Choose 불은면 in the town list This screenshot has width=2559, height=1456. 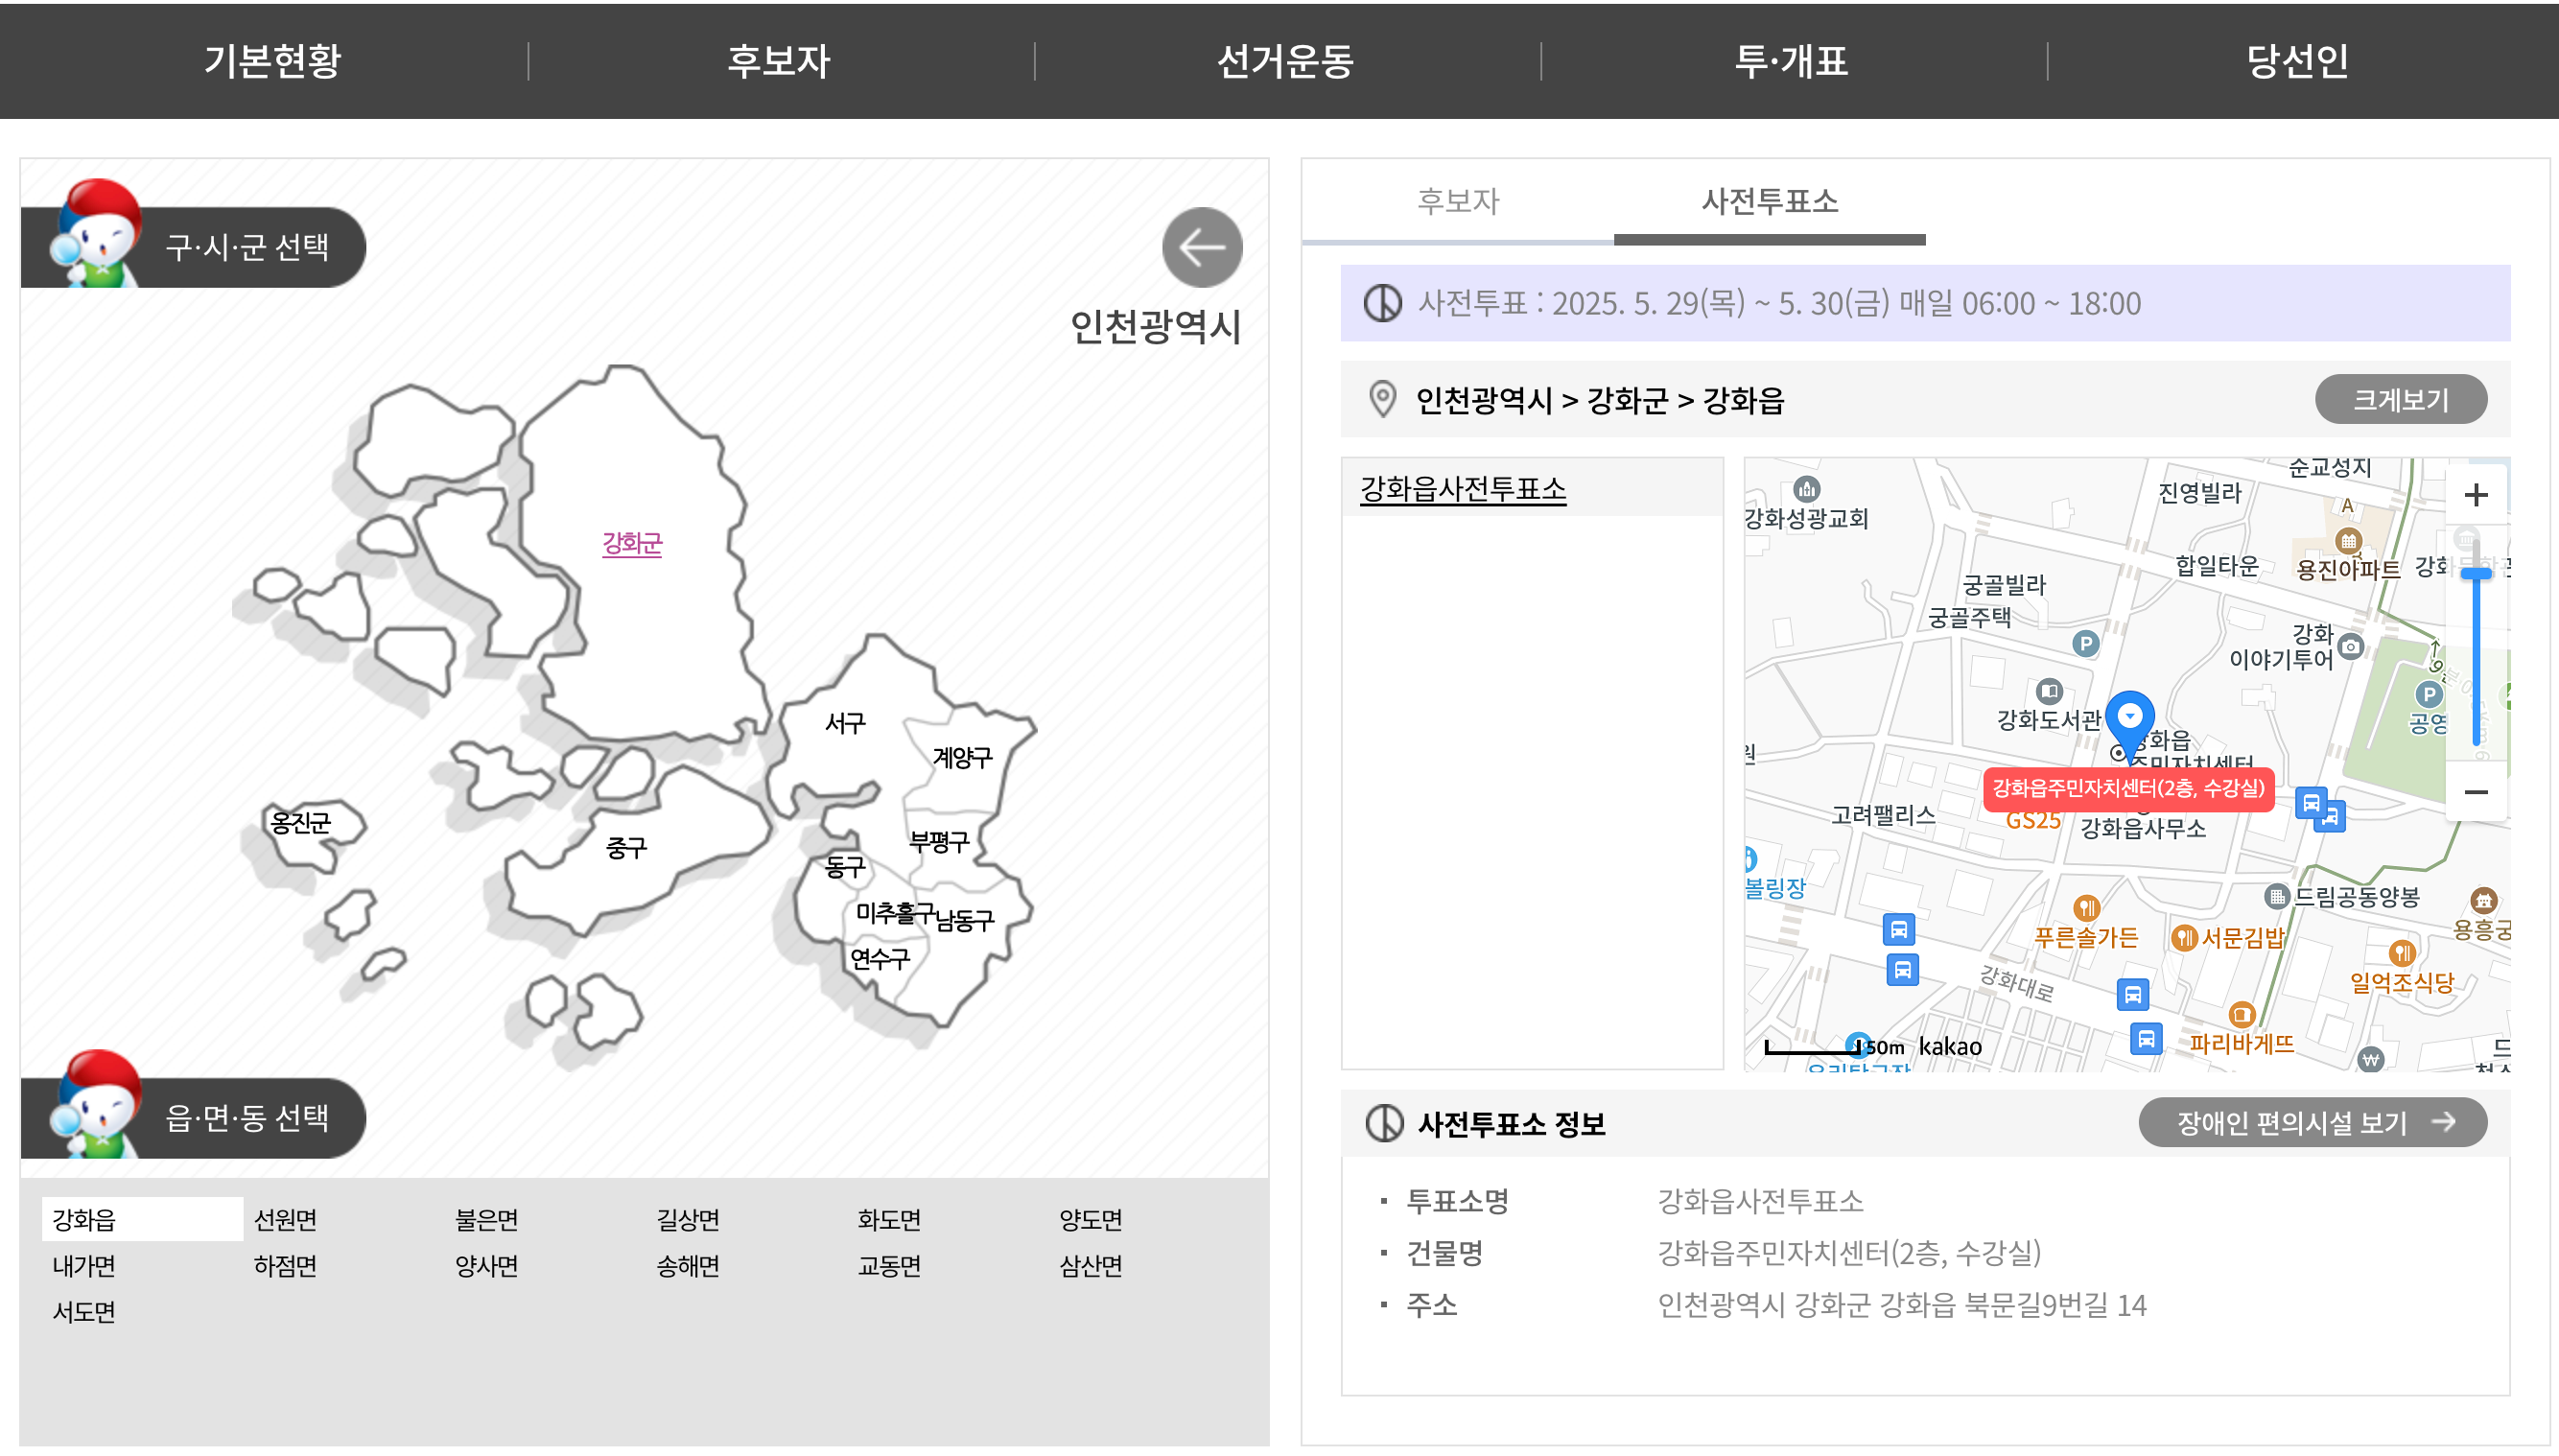click(487, 1219)
